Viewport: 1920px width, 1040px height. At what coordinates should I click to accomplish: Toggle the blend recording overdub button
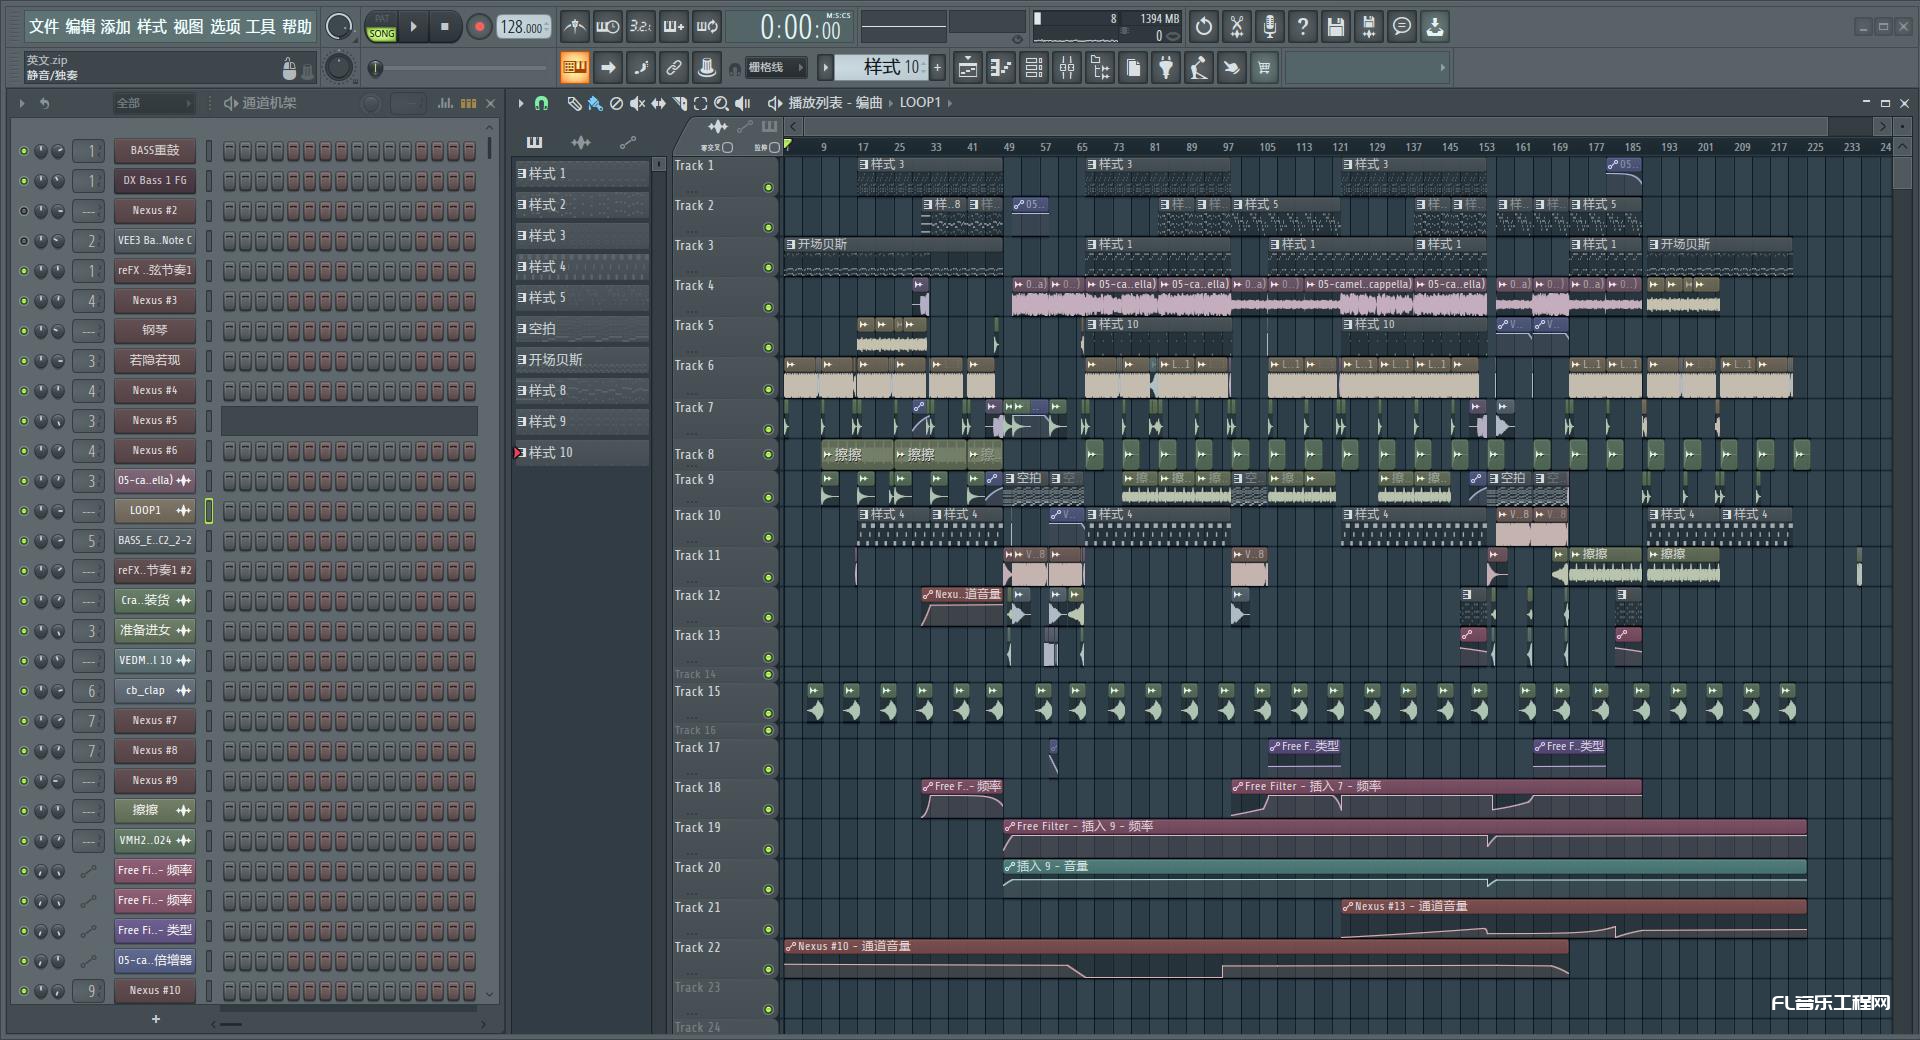tap(674, 27)
